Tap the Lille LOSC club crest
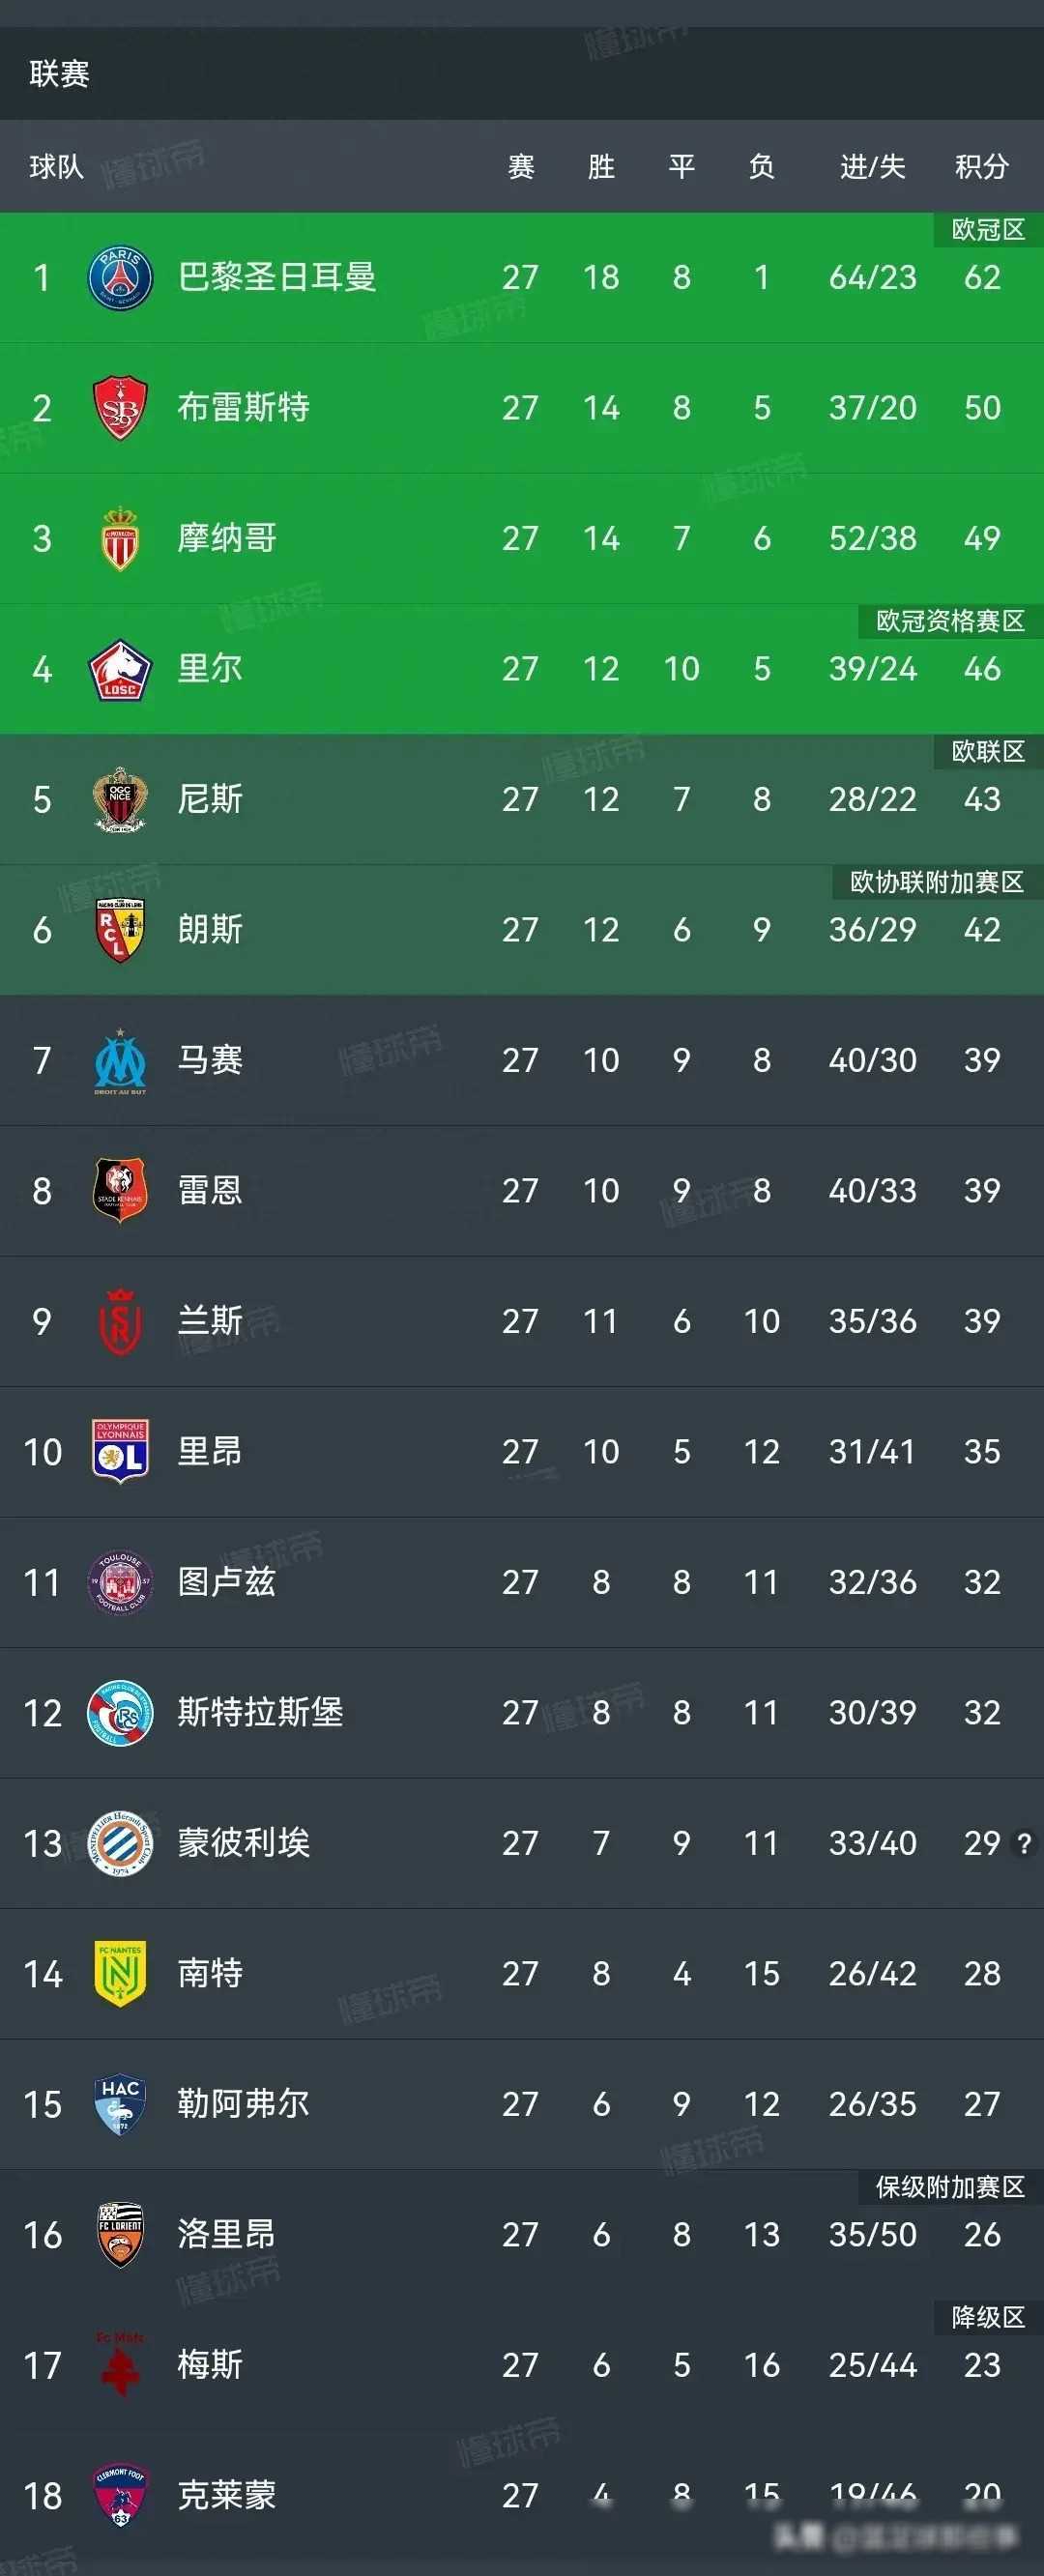Image resolution: width=1044 pixels, height=2576 pixels. pos(120,669)
